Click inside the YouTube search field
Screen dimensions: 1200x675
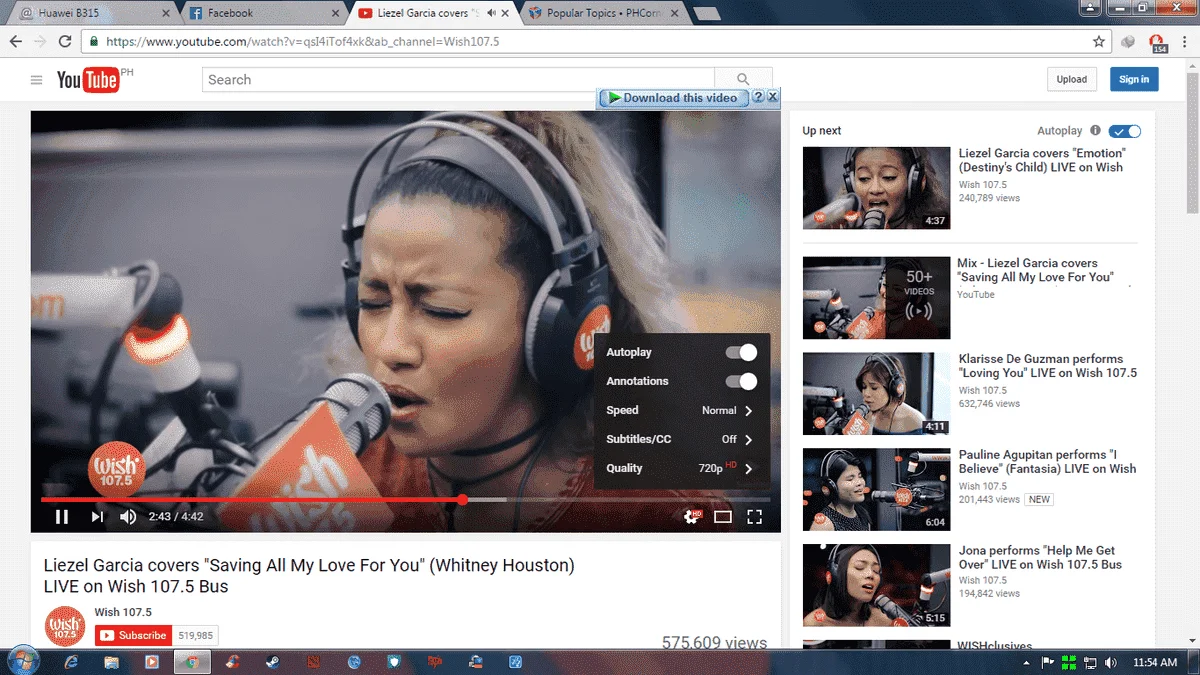pos(458,80)
